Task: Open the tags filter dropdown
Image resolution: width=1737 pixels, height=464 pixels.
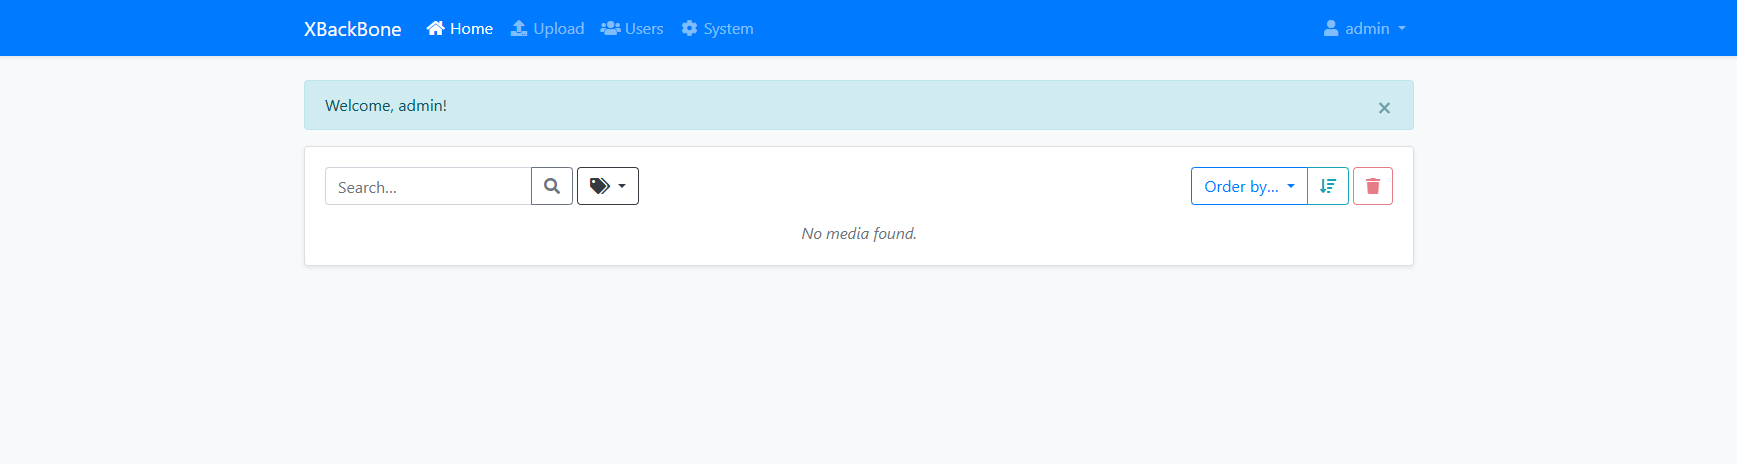Action: coord(608,186)
